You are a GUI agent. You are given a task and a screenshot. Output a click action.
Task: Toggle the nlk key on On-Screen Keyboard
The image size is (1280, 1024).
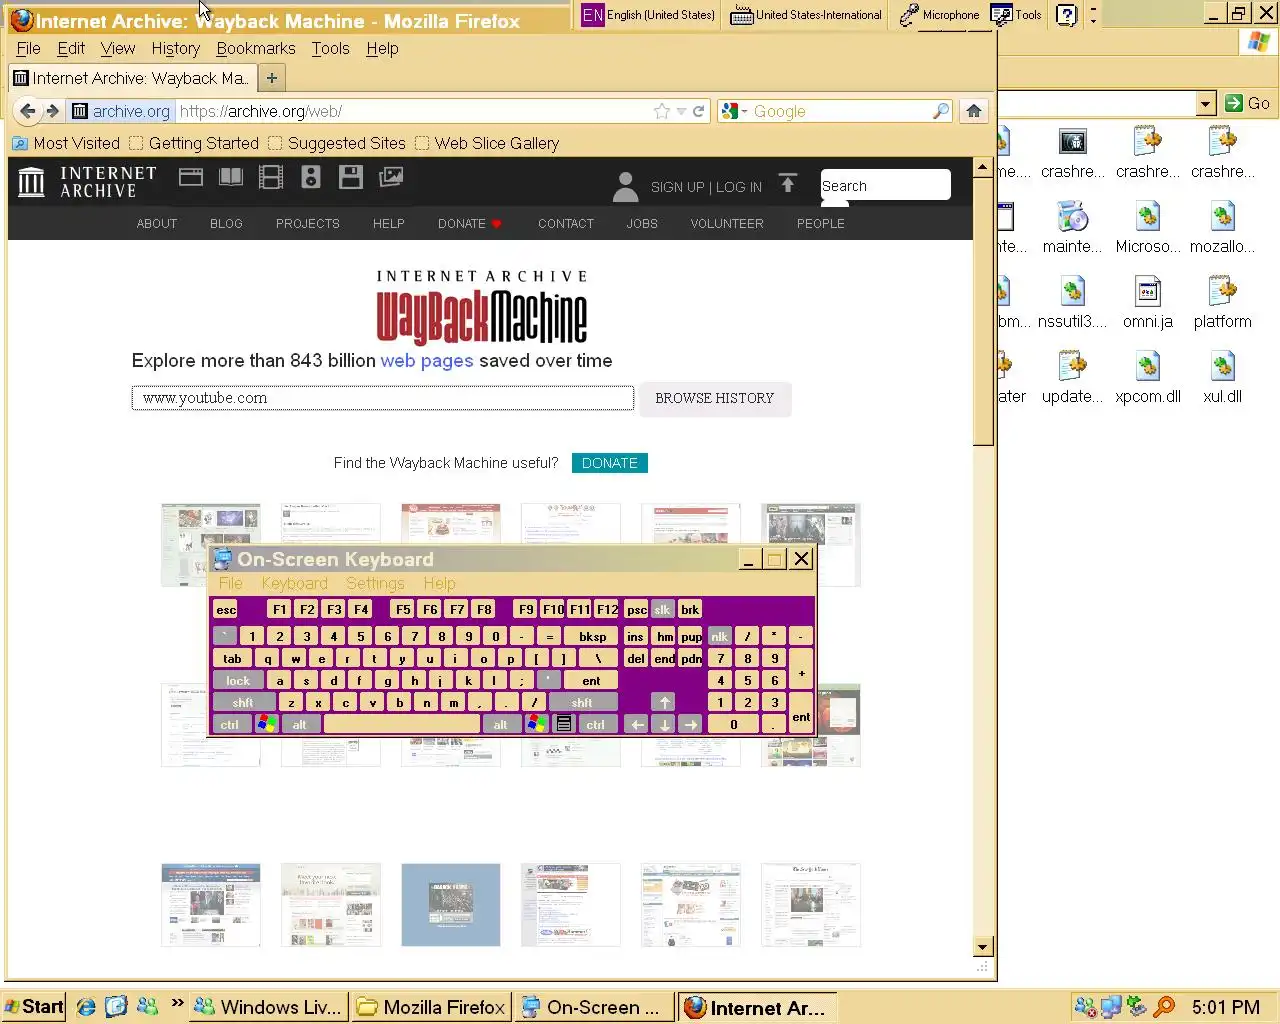(719, 636)
